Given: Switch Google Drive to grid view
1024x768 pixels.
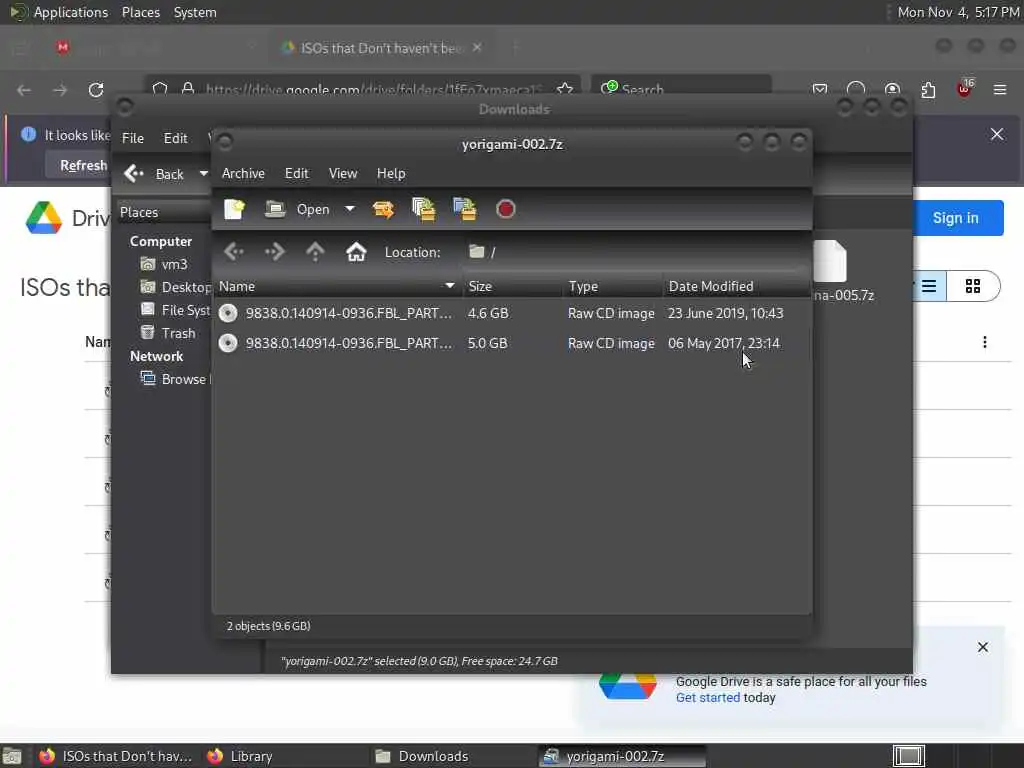Looking at the screenshot, I should pyautogui.click(x=973, y=286).
